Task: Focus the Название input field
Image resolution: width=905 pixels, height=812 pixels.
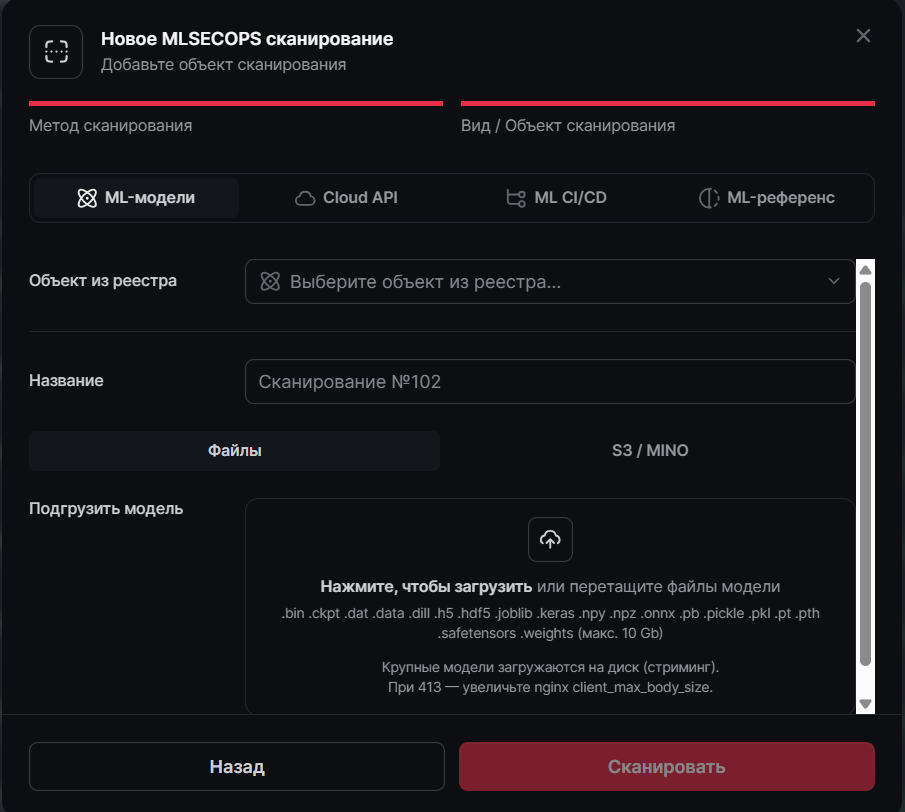Action: (550, 381)
